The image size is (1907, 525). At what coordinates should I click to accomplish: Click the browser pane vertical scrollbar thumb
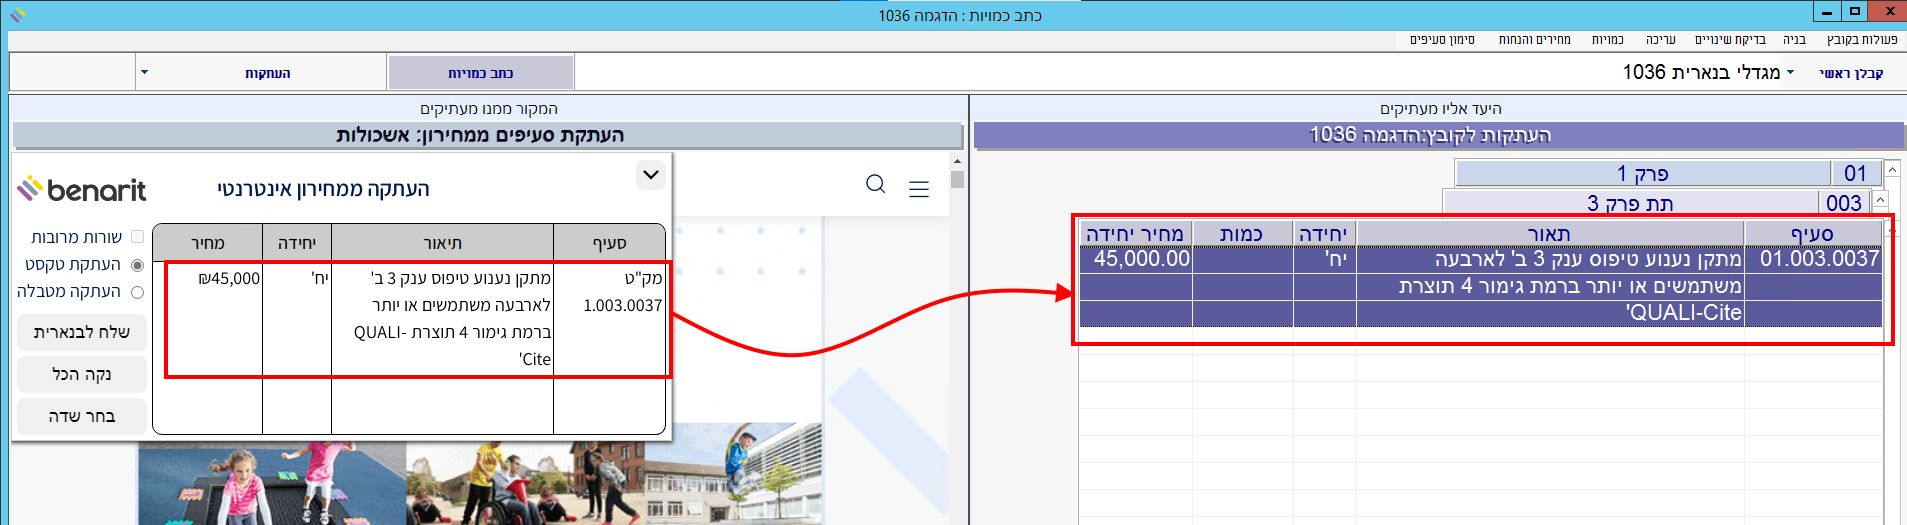pos(957,180)
